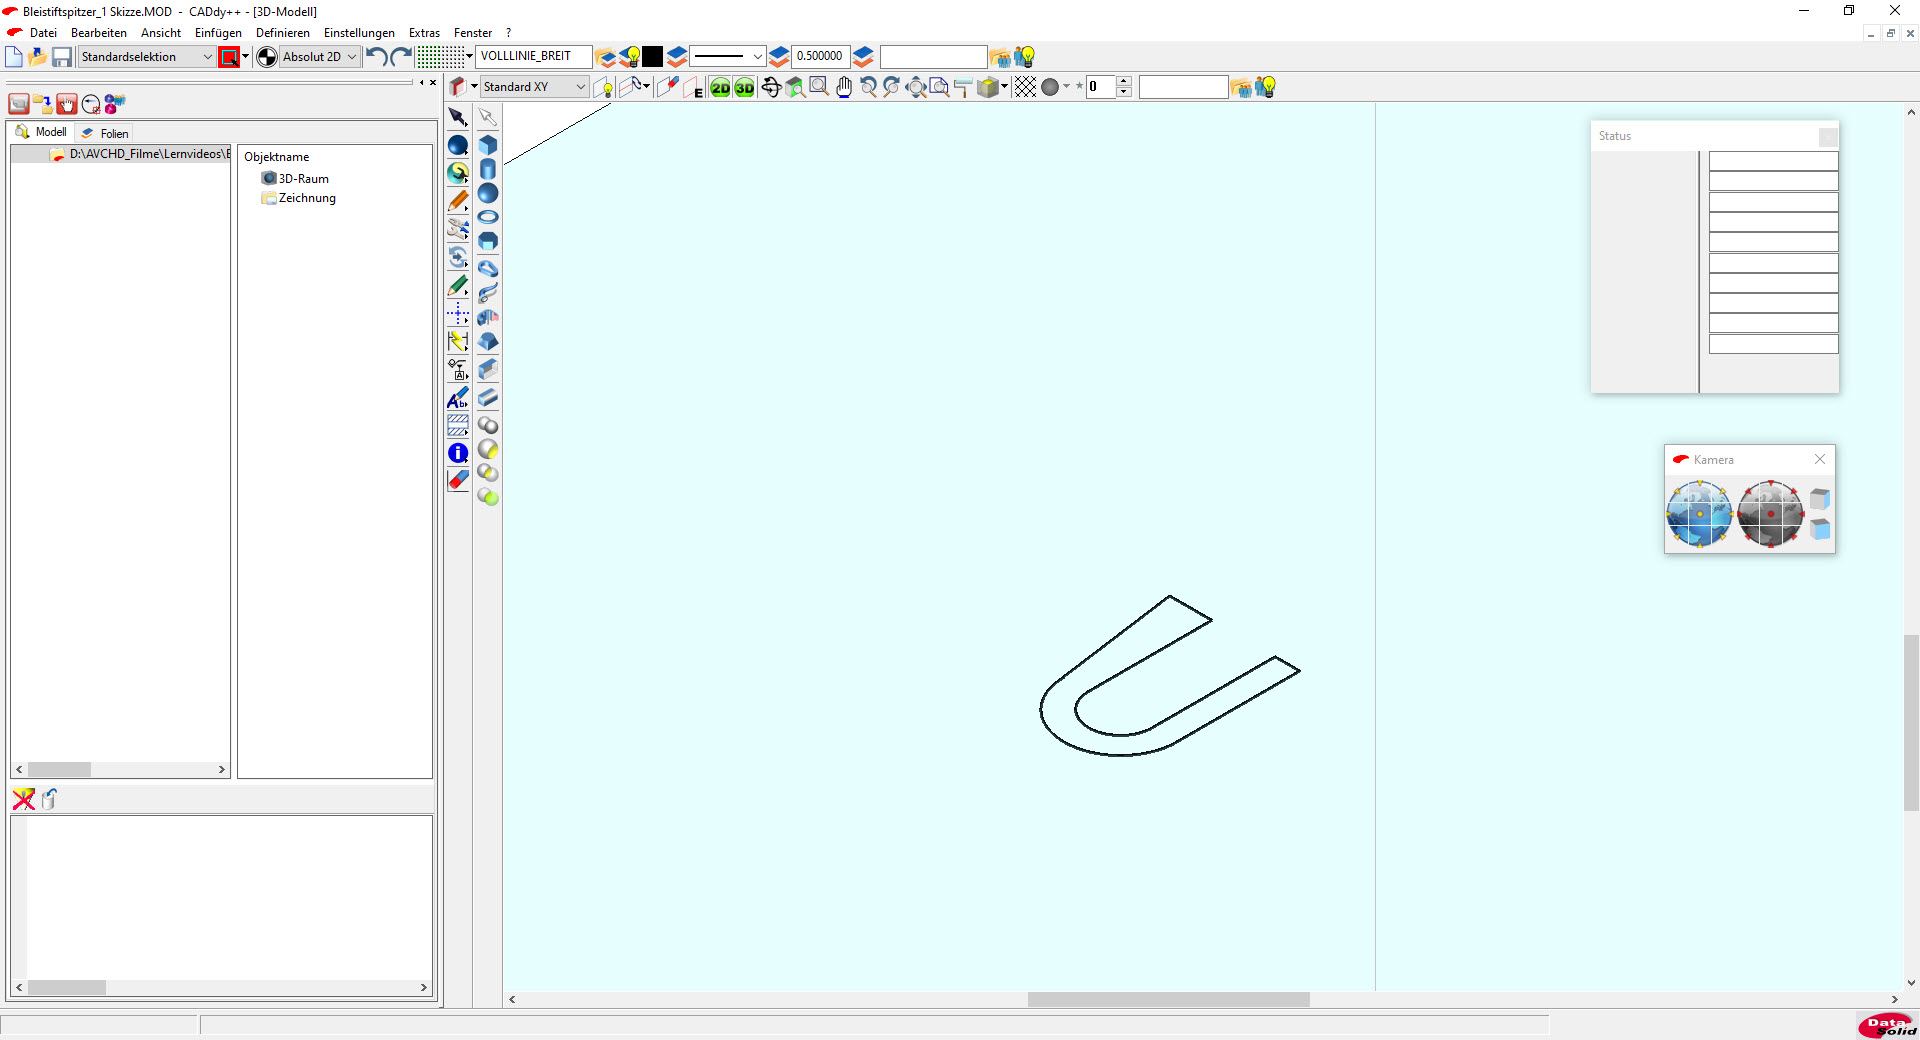This screenshot has height=1040, width=1920.
Task: Select the Zeichnung object
Action: pos(298,198)
